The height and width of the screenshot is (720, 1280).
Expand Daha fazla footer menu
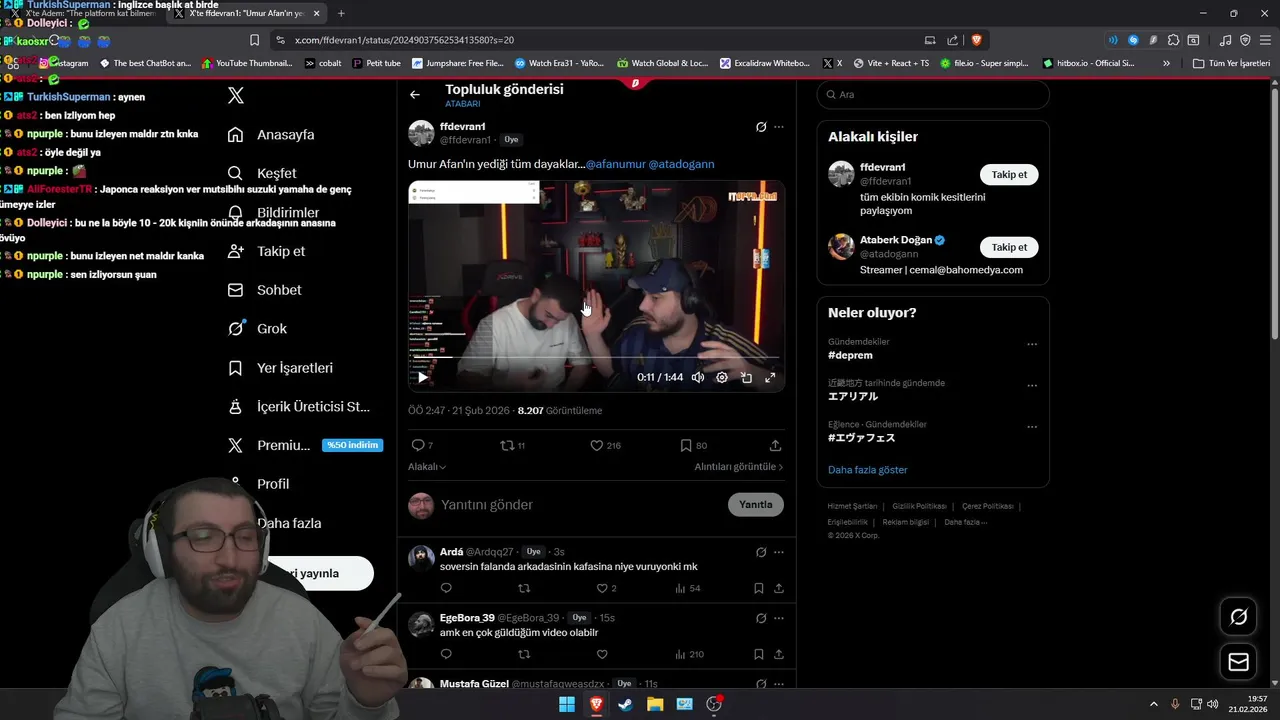[x=966, y=522]
